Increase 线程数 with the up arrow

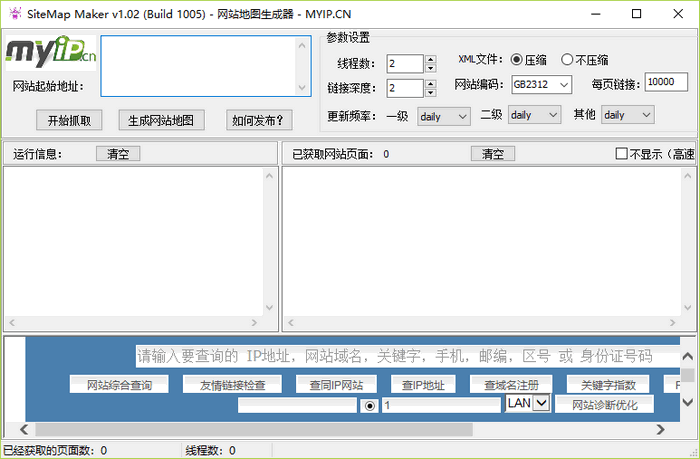click(430, 59)
